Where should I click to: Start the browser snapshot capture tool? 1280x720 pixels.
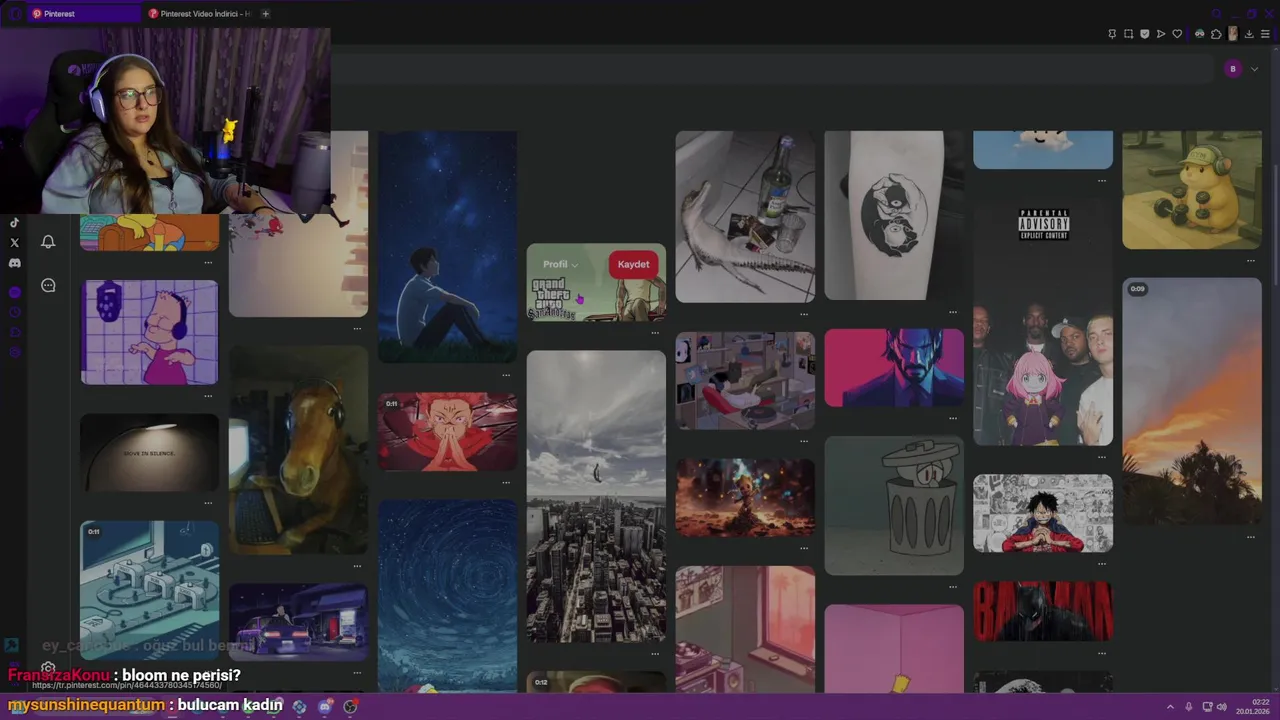1129,34
